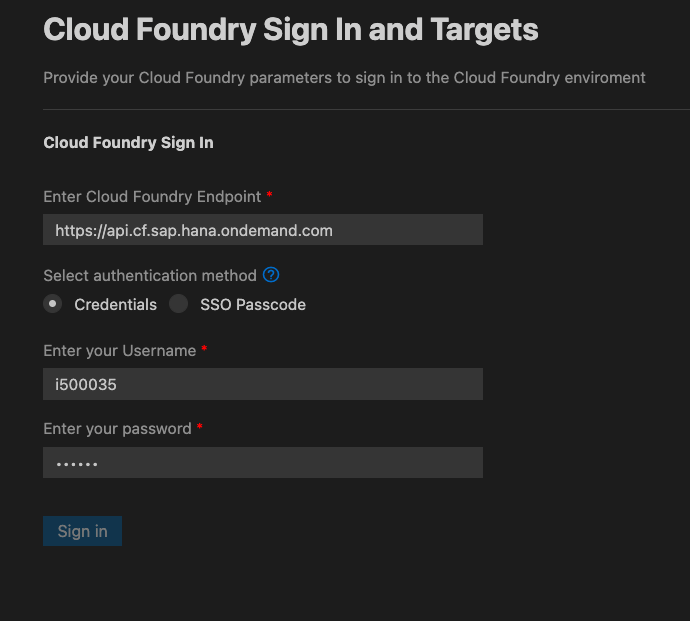Click the Sign in button
This screenshot has height=621, width=690.
82,531
